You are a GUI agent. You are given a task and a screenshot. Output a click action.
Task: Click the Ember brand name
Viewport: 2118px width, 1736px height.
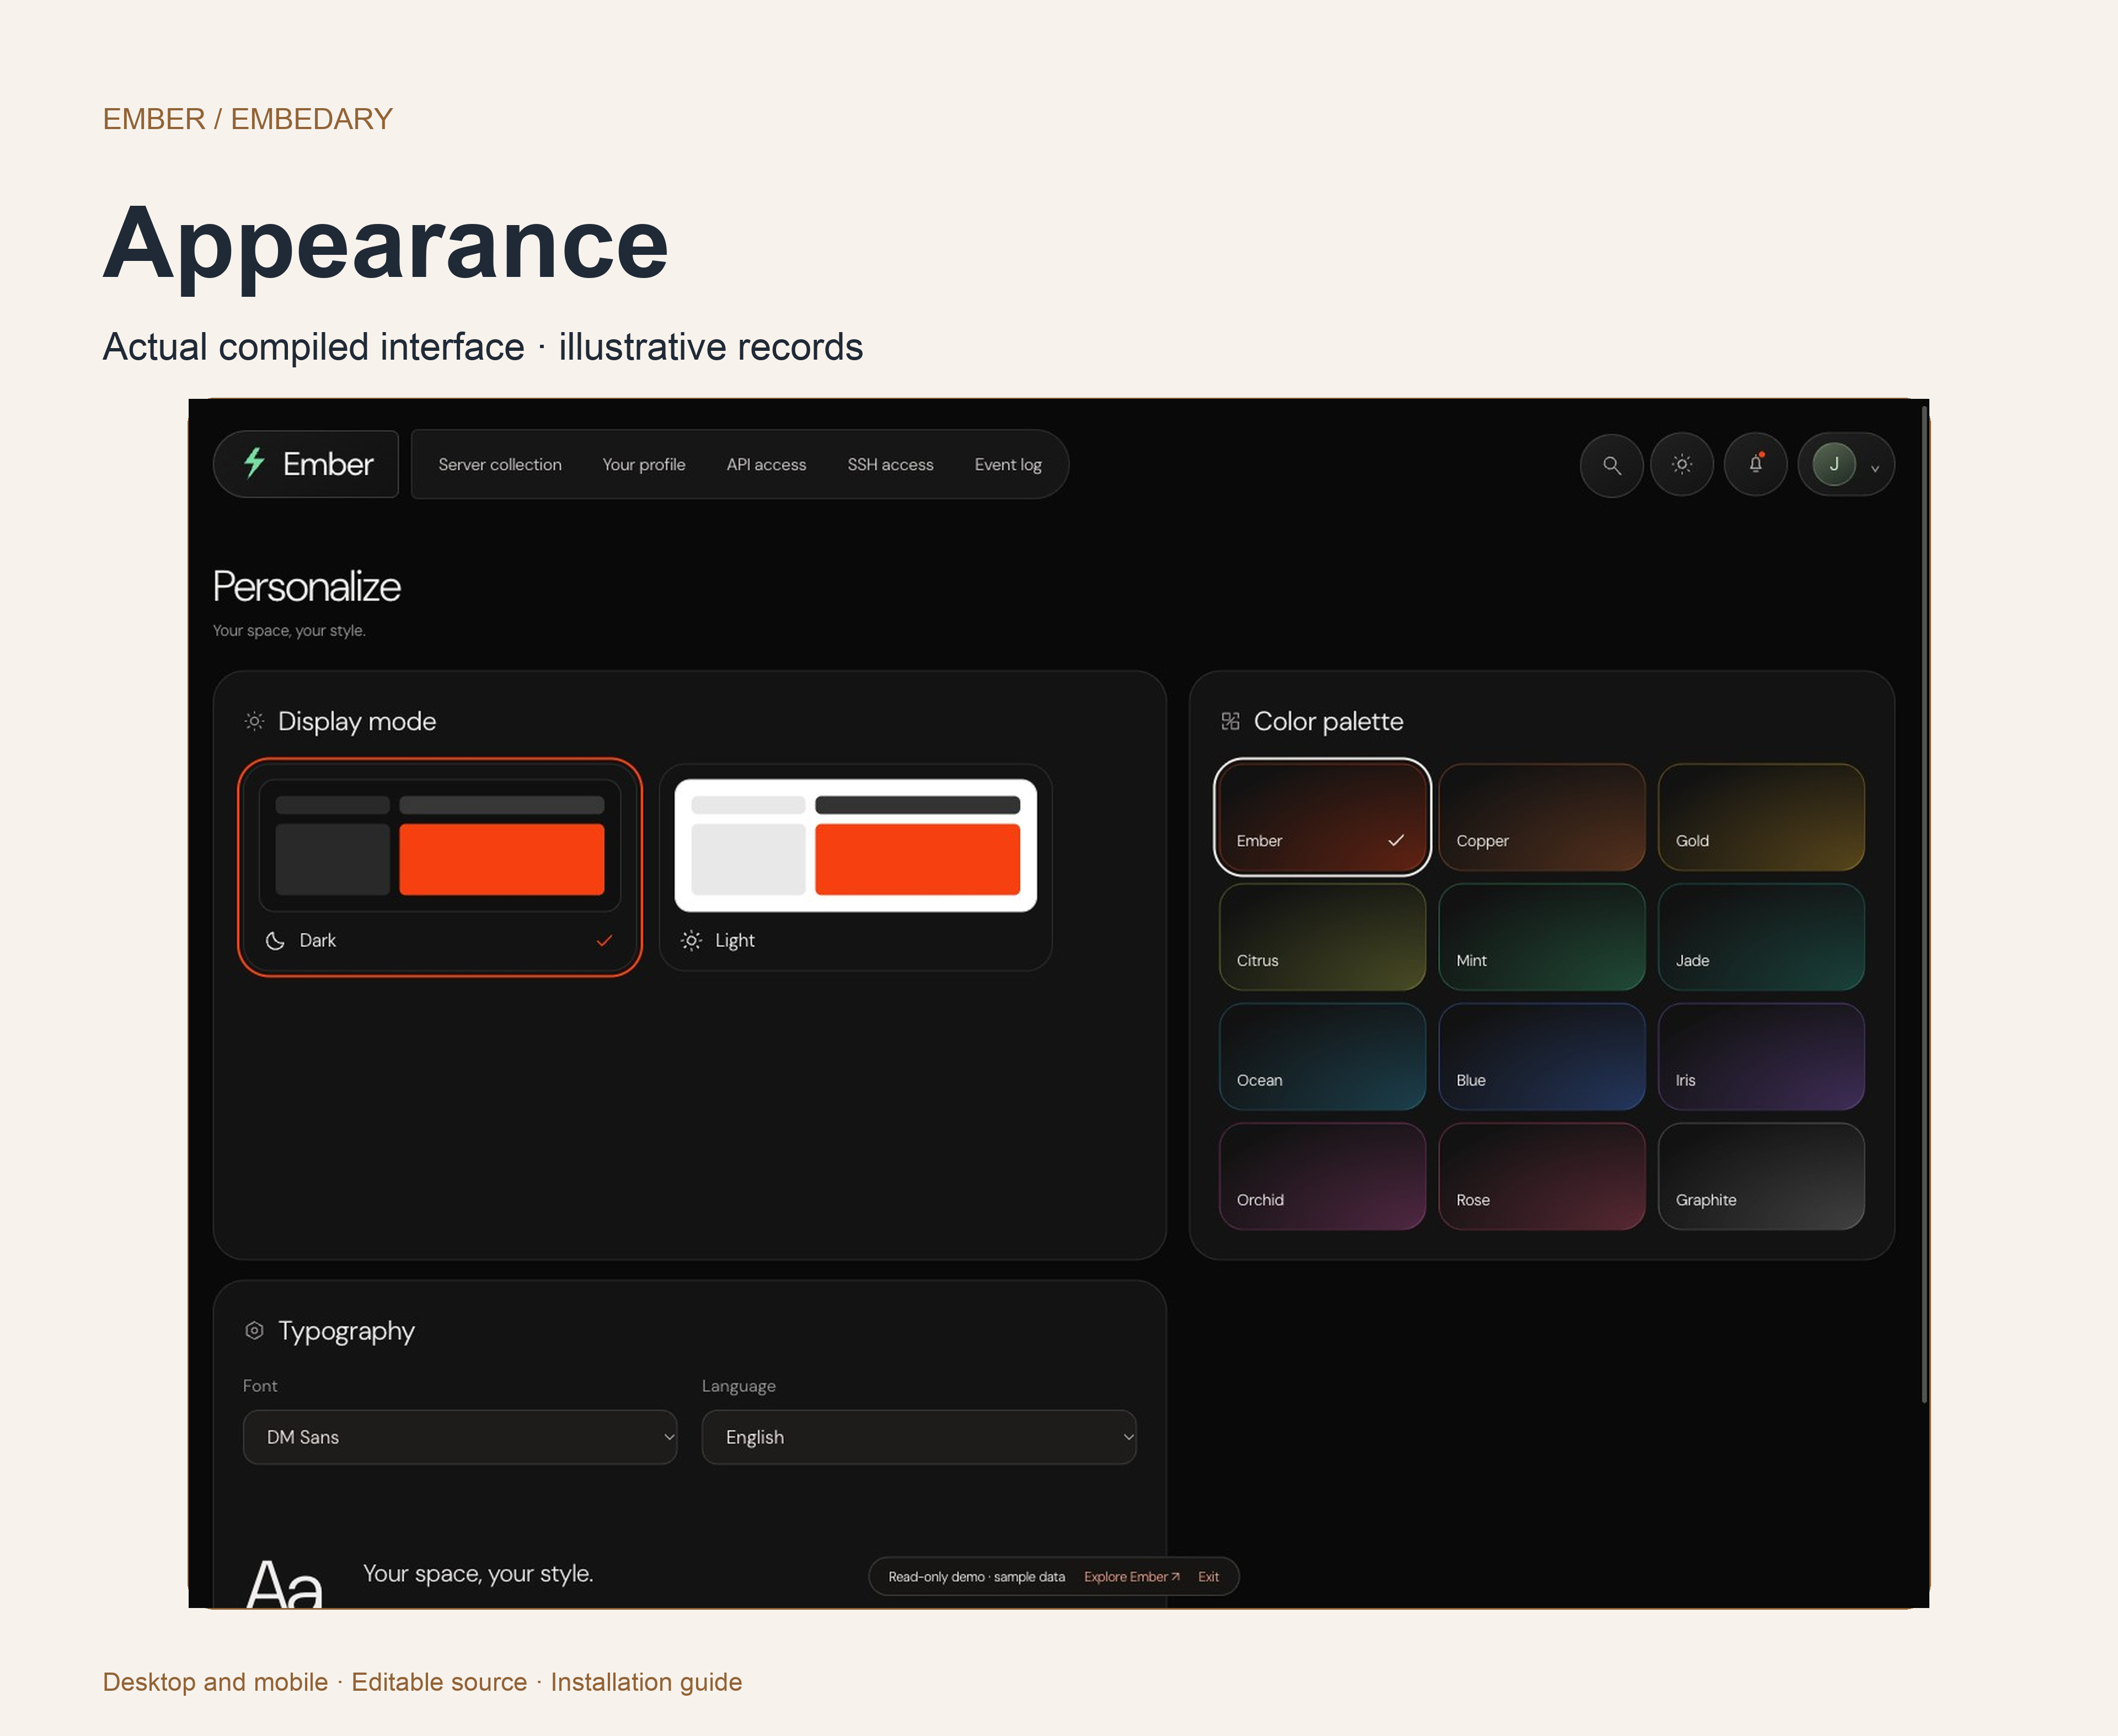click(x=328, y=464)
